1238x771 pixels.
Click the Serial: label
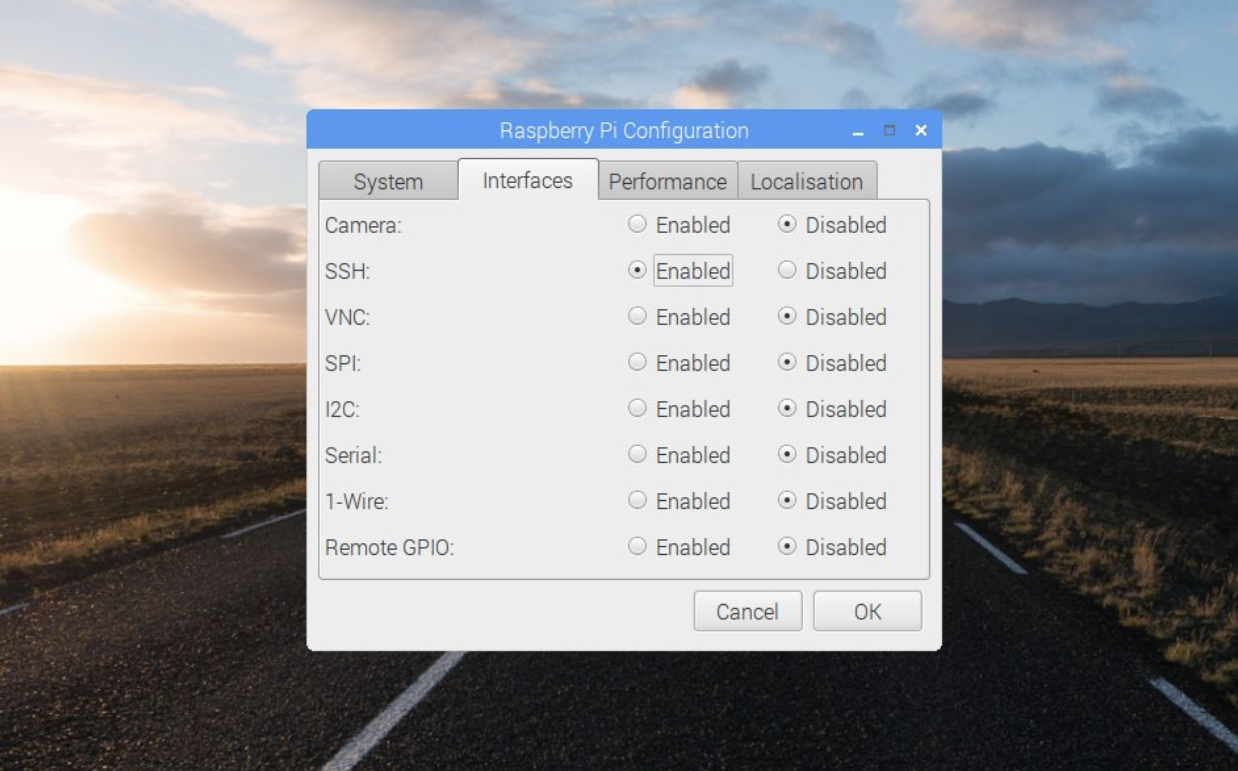coord(354,456)
